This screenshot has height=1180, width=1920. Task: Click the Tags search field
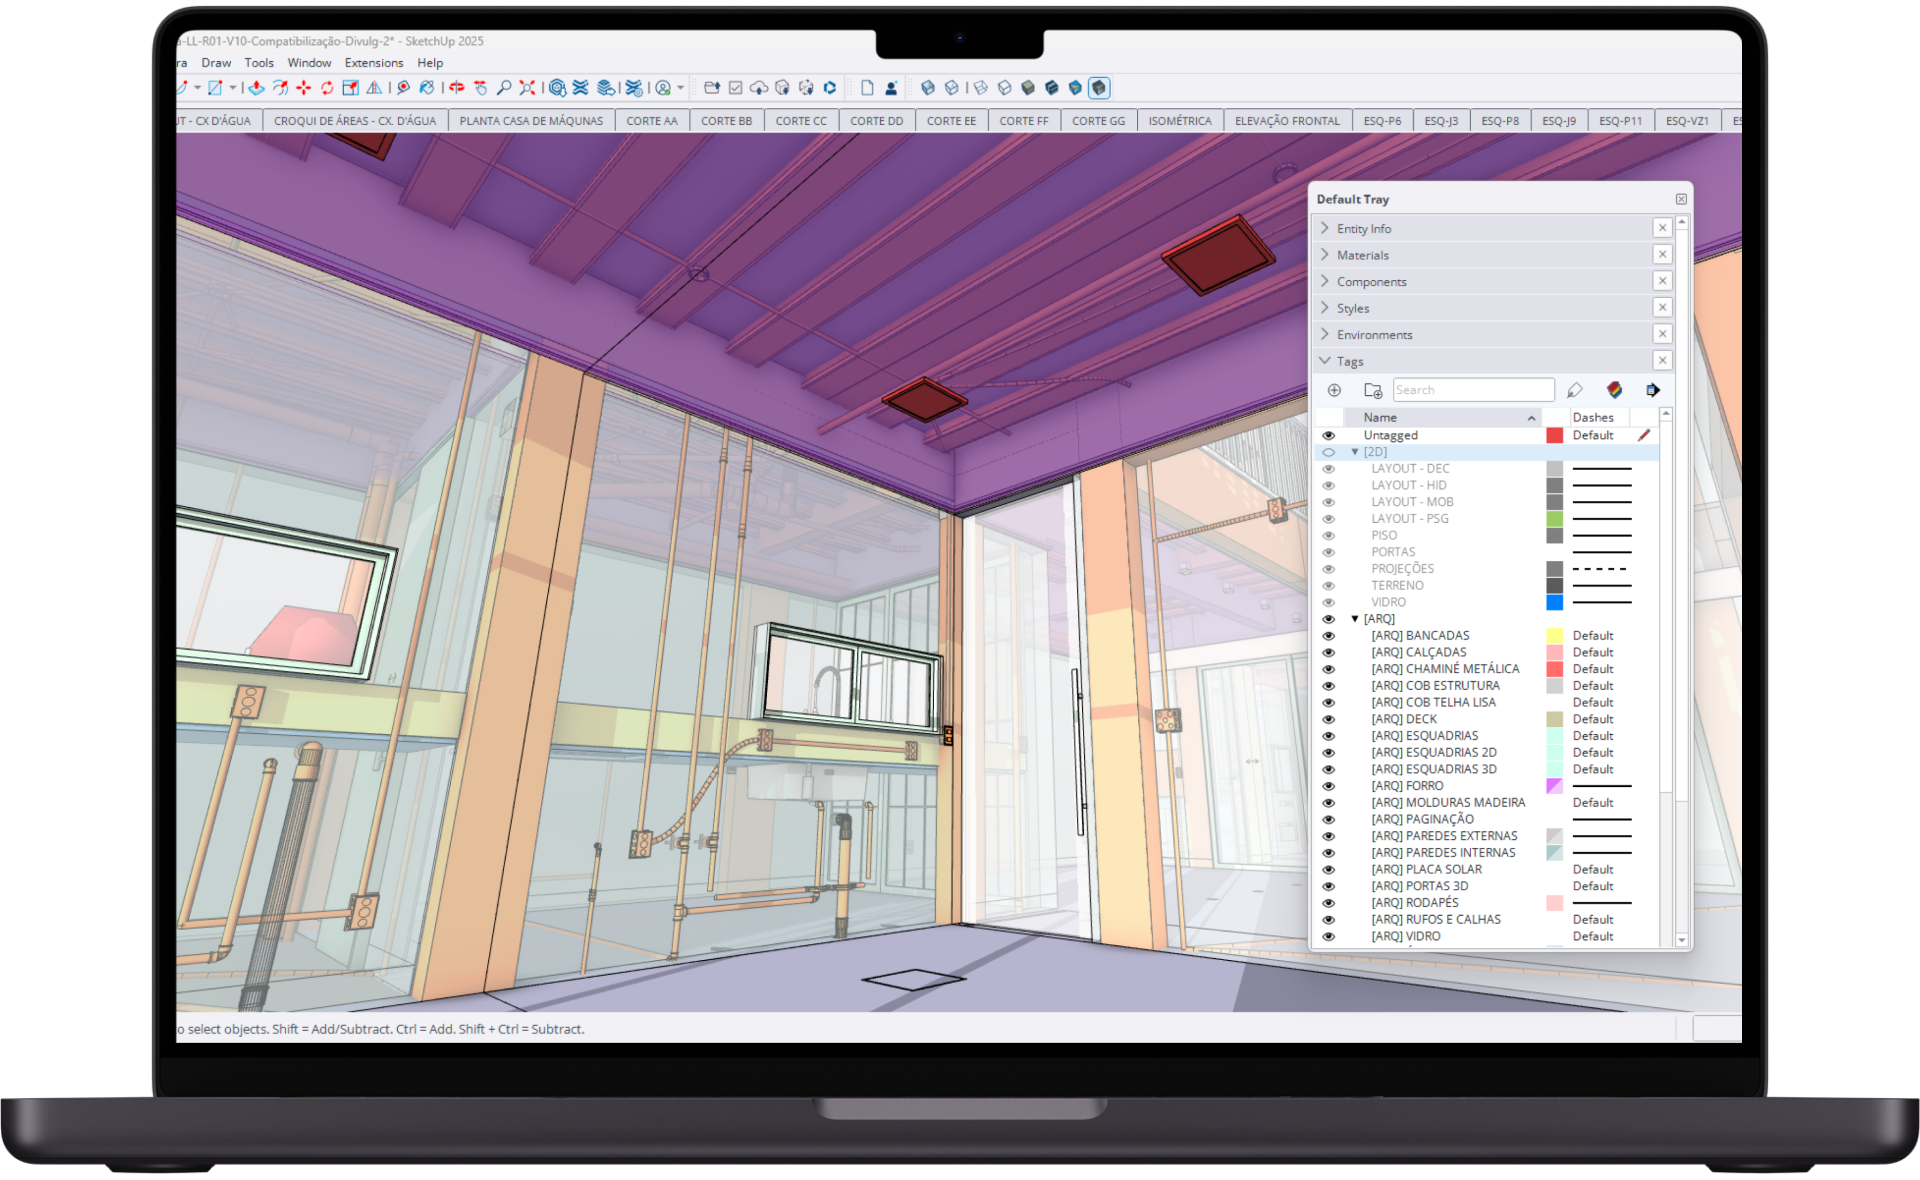tap(1473, 390)
